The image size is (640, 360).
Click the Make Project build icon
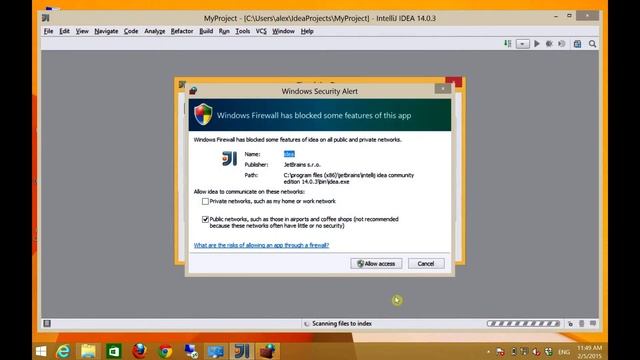pos(508,43)
